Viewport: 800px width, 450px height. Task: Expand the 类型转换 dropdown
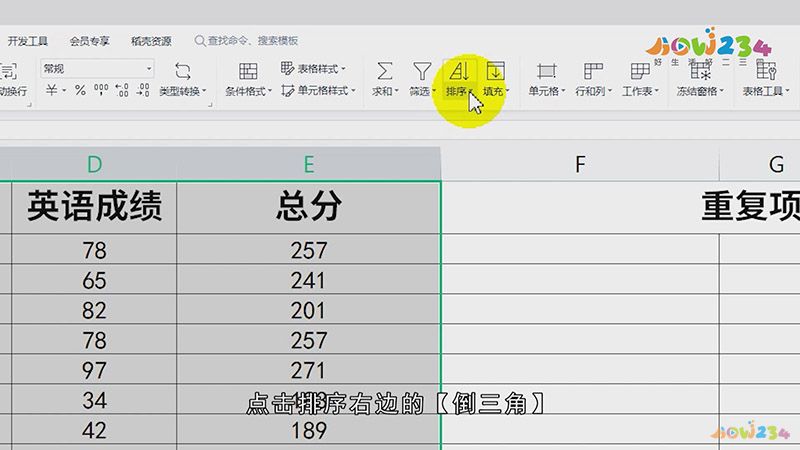204,91
